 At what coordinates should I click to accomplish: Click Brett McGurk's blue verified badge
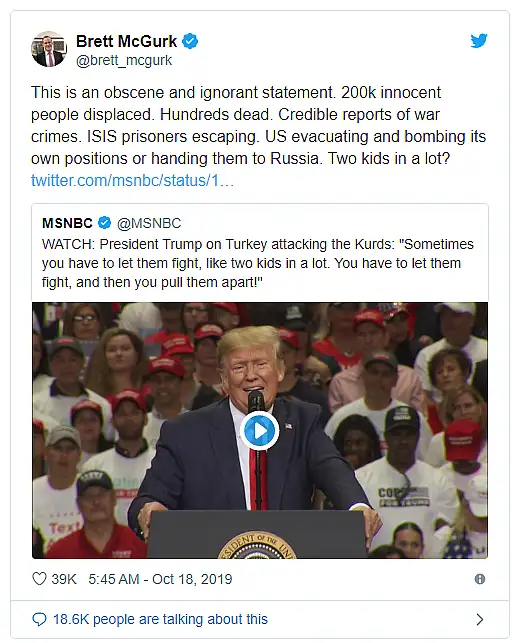(190, 41)
